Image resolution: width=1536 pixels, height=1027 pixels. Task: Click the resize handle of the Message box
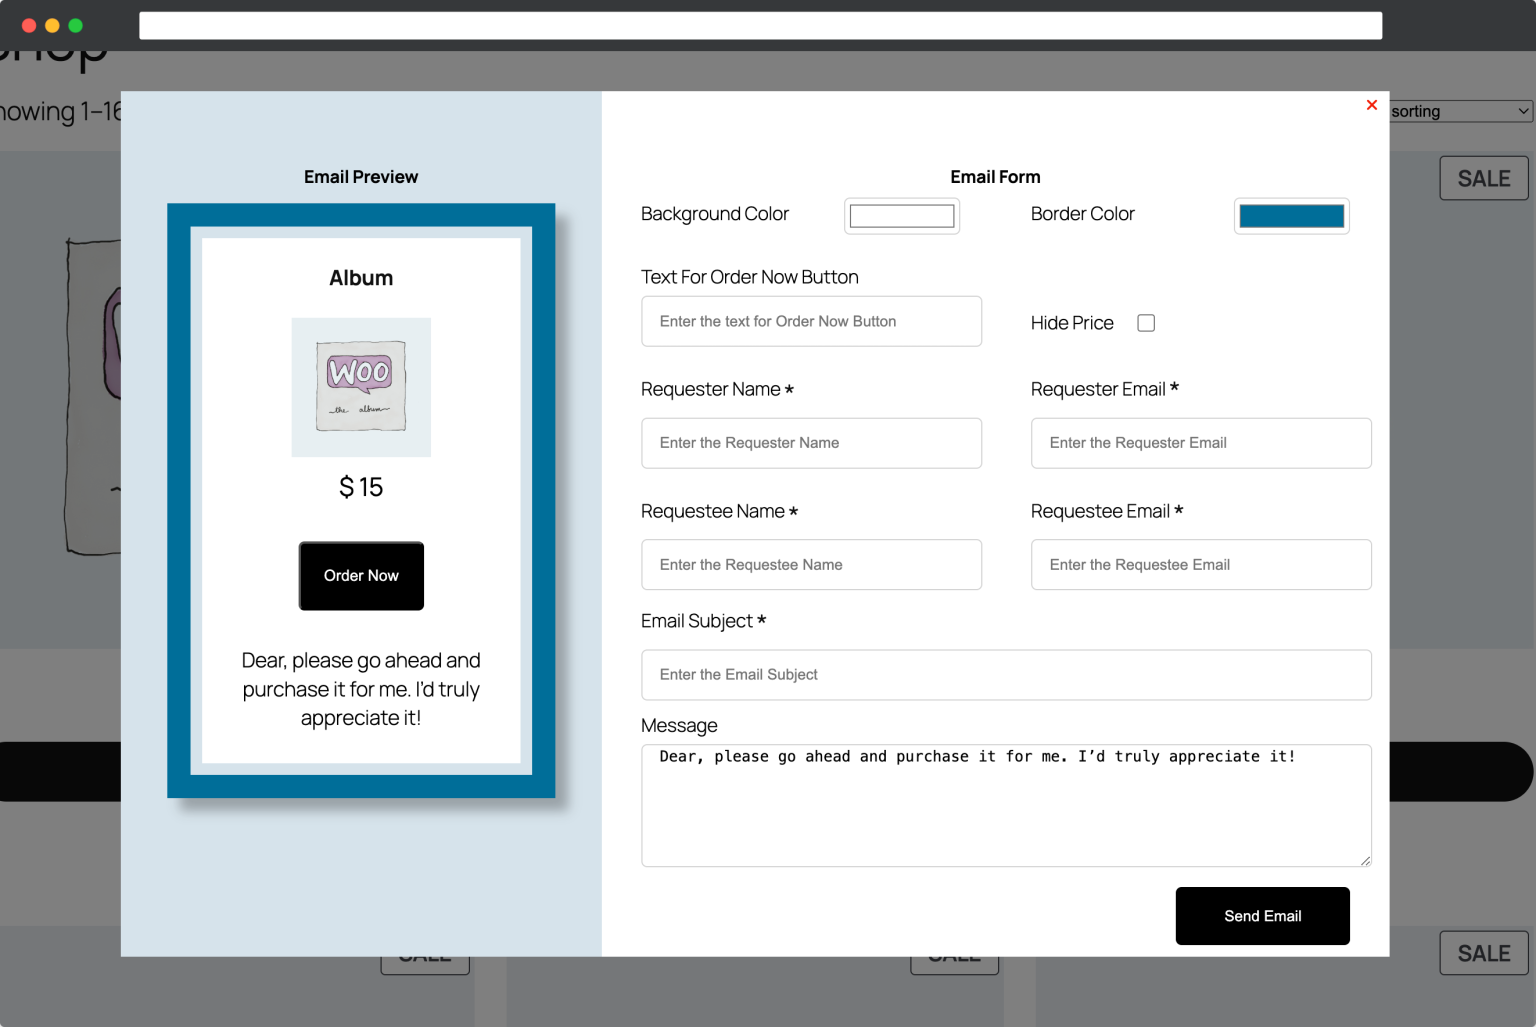(1364, 860)
